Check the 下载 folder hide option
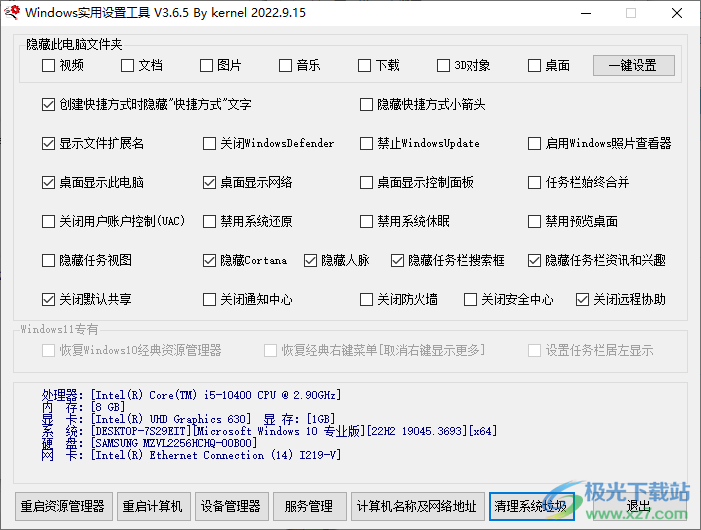 point(364,66)
